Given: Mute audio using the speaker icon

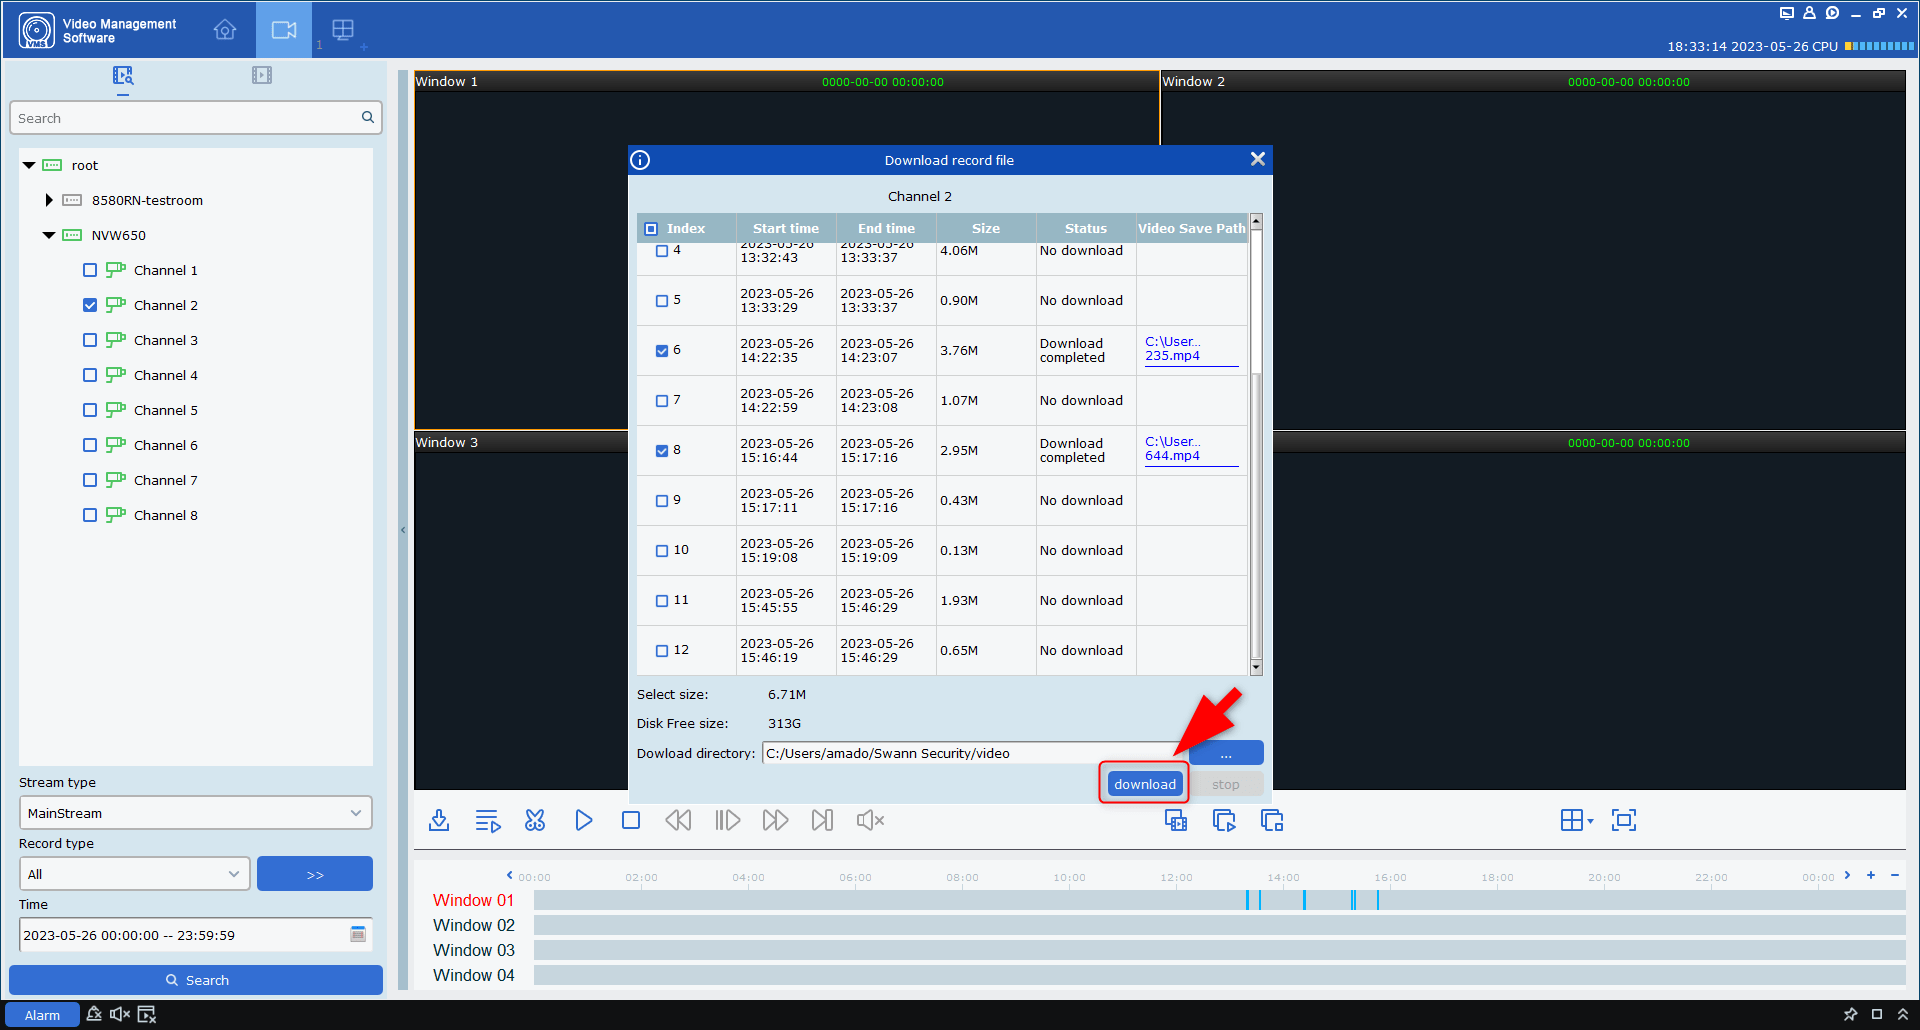Looking at the screenshot, I should coord(868,820).
